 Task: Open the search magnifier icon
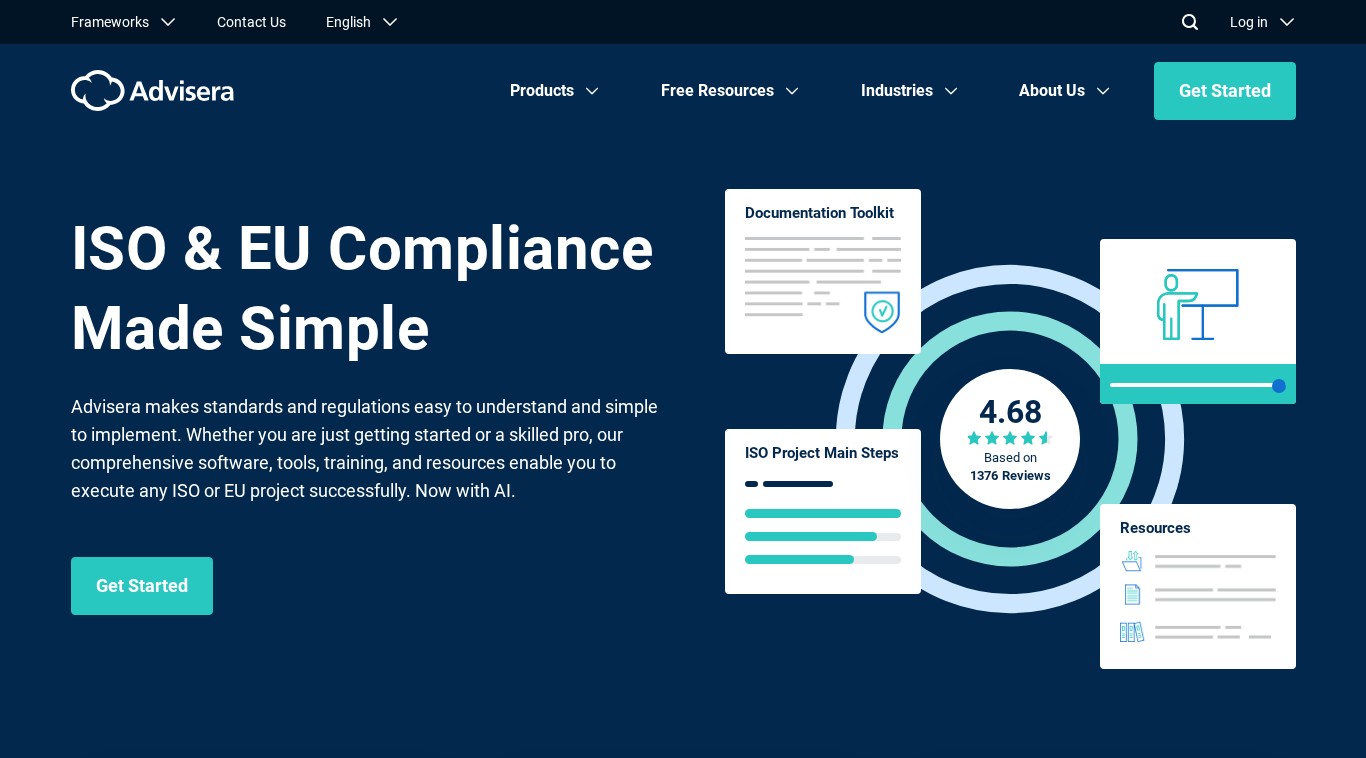pyautogui.click(x=1189, y=22)
